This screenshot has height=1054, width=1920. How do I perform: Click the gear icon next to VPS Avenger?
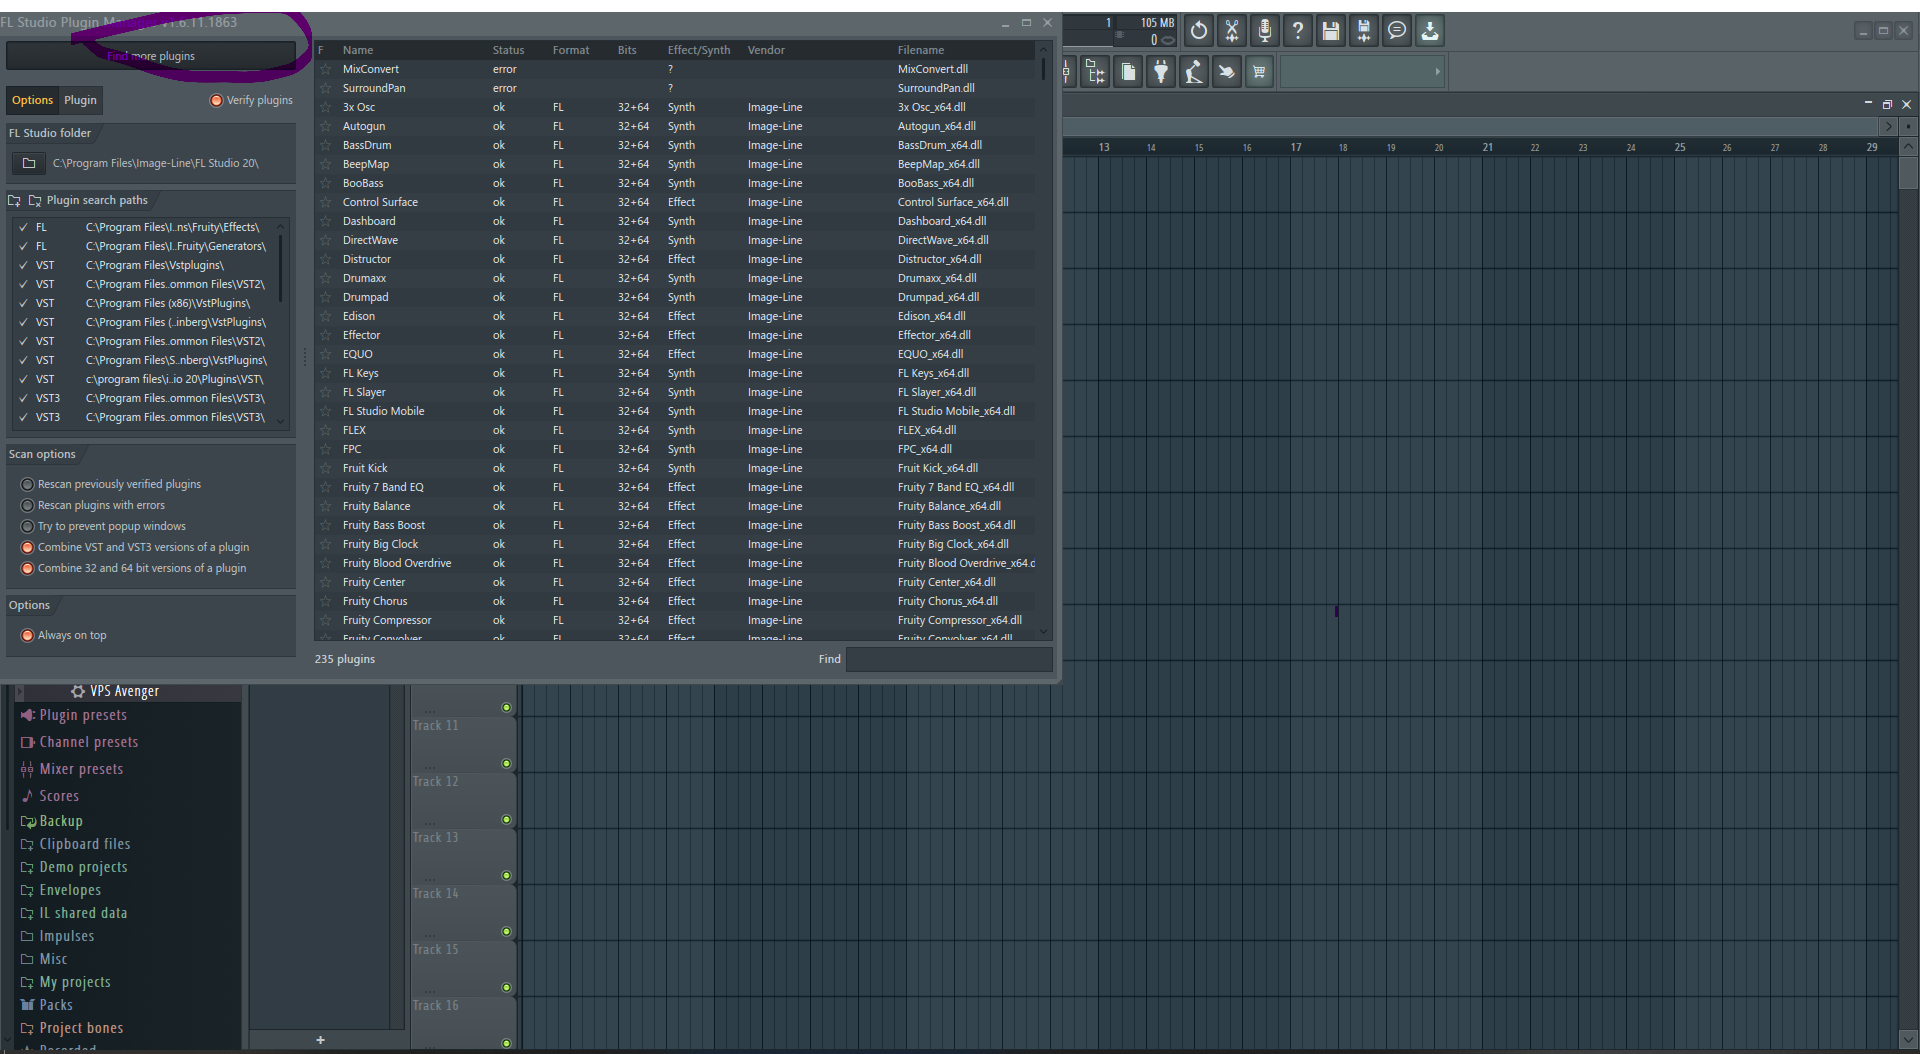click(78, 691)
